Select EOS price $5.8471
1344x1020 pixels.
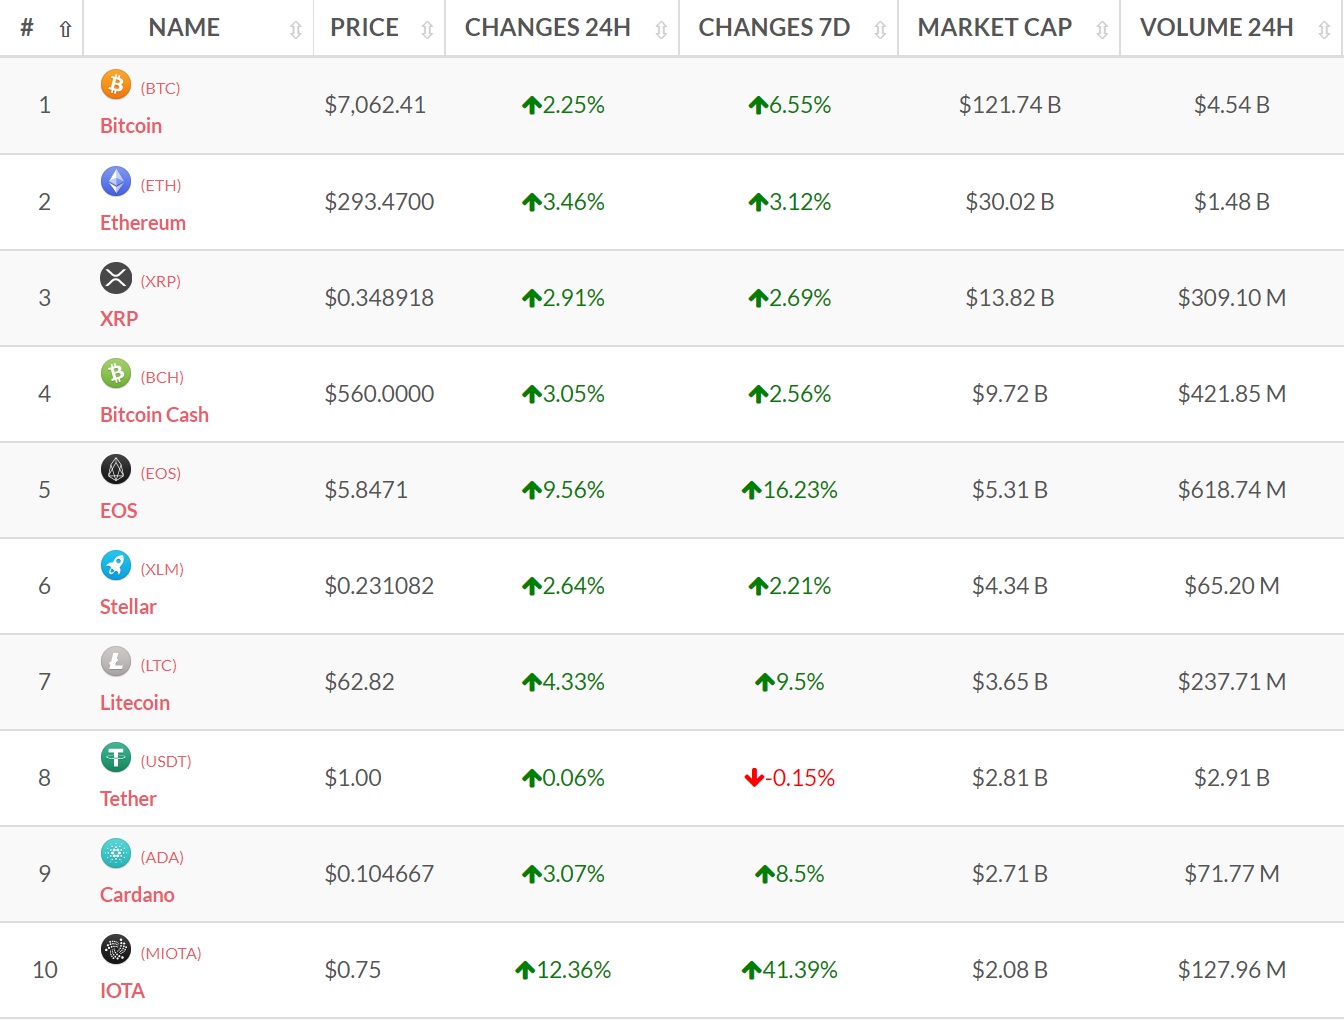(x=366, y=490)
